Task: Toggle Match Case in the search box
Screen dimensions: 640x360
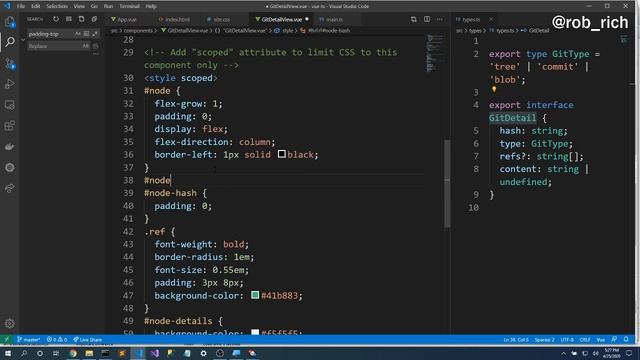Action: click(78, 34)
